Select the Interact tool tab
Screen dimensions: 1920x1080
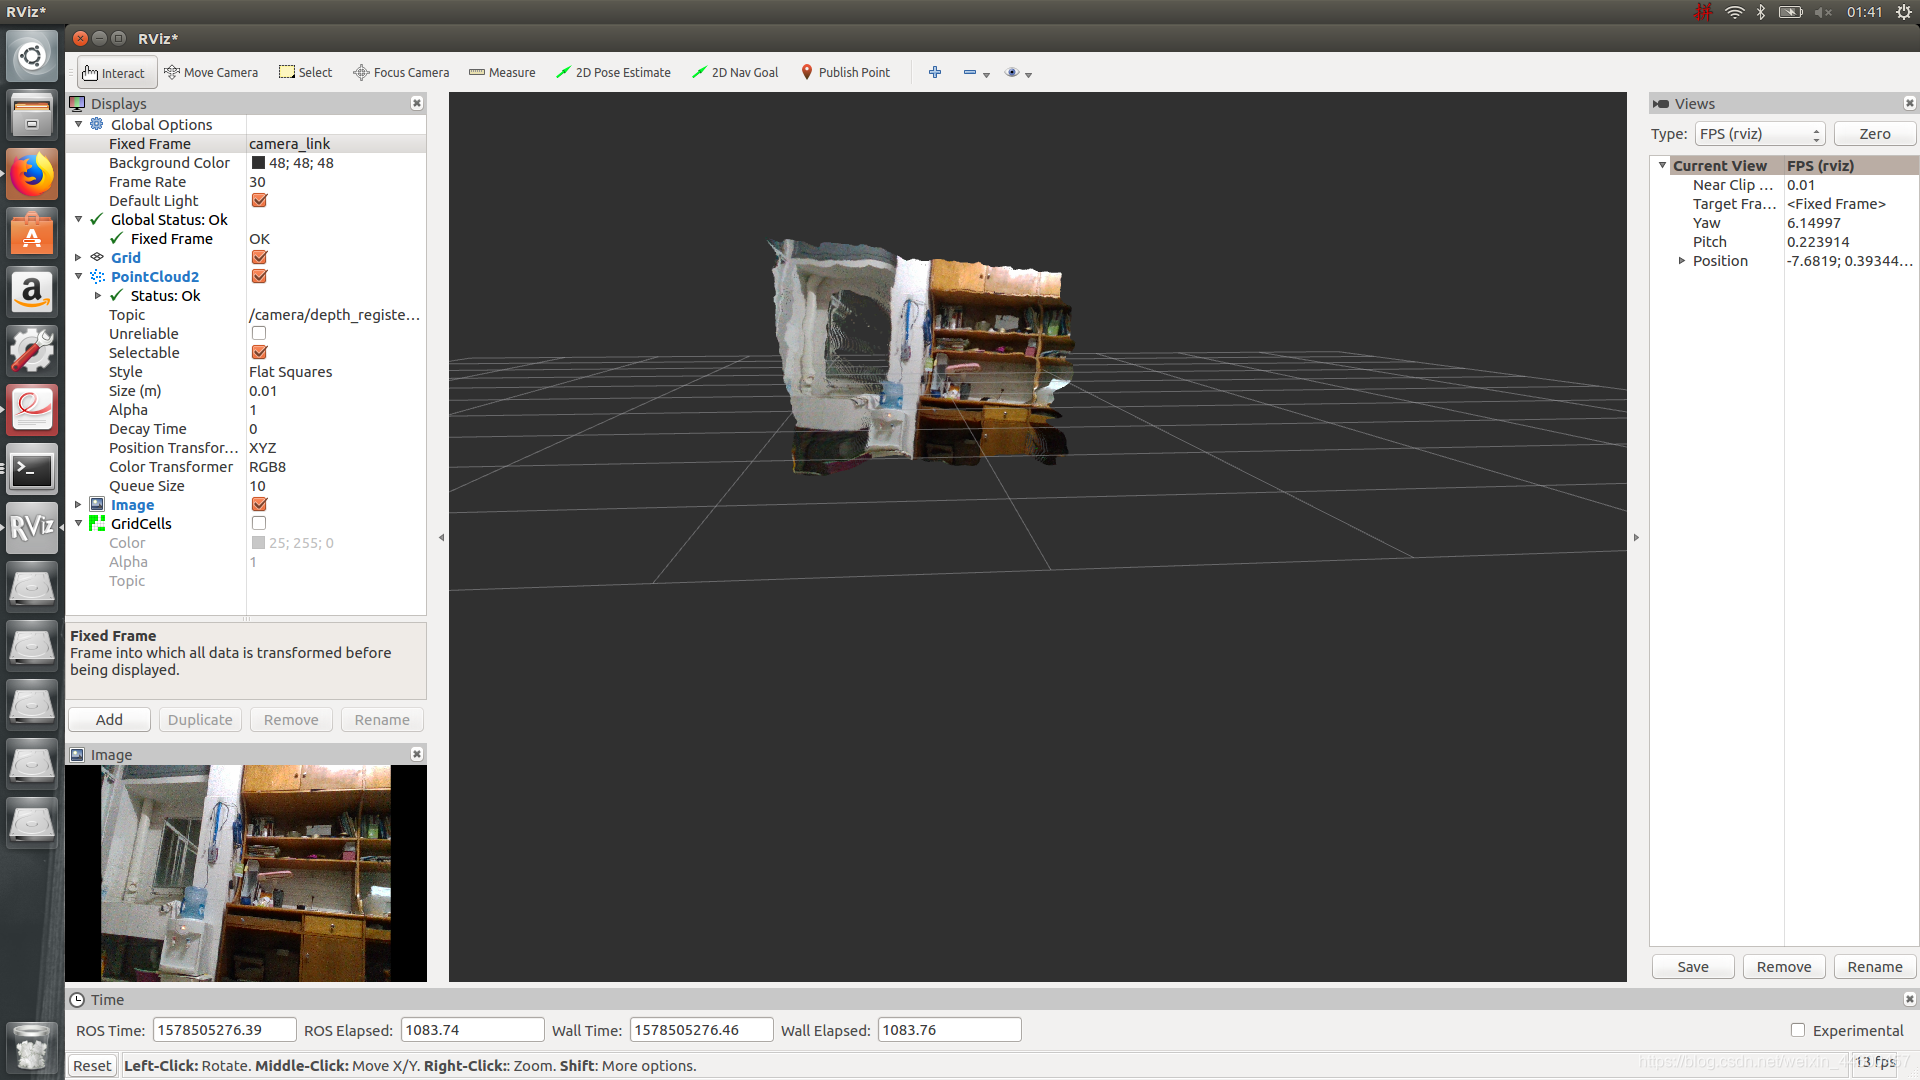[113, 73]
